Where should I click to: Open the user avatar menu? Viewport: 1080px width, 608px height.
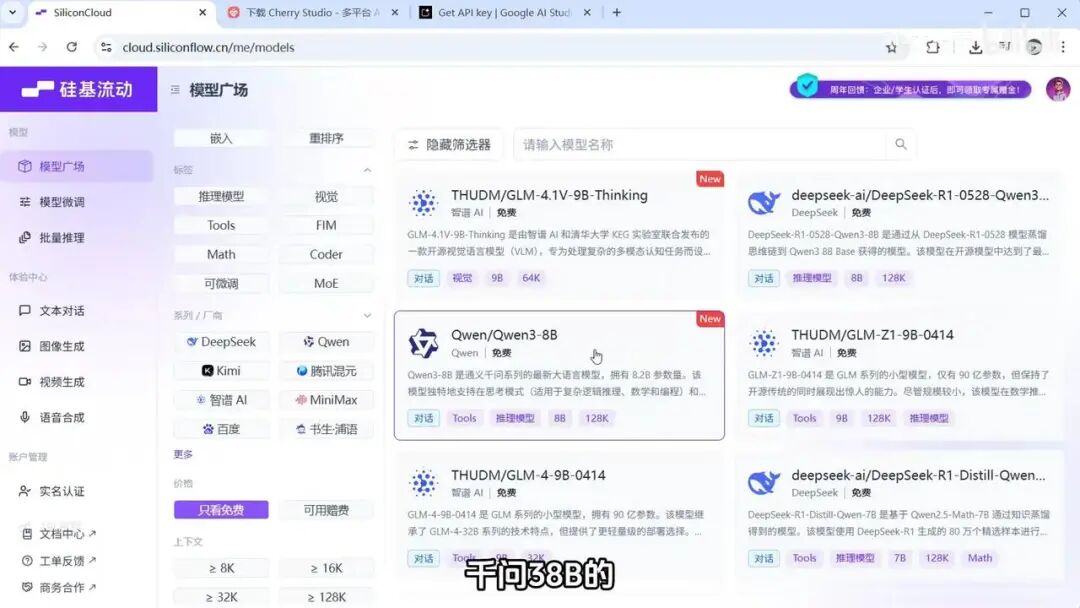tap(1057, 89)
